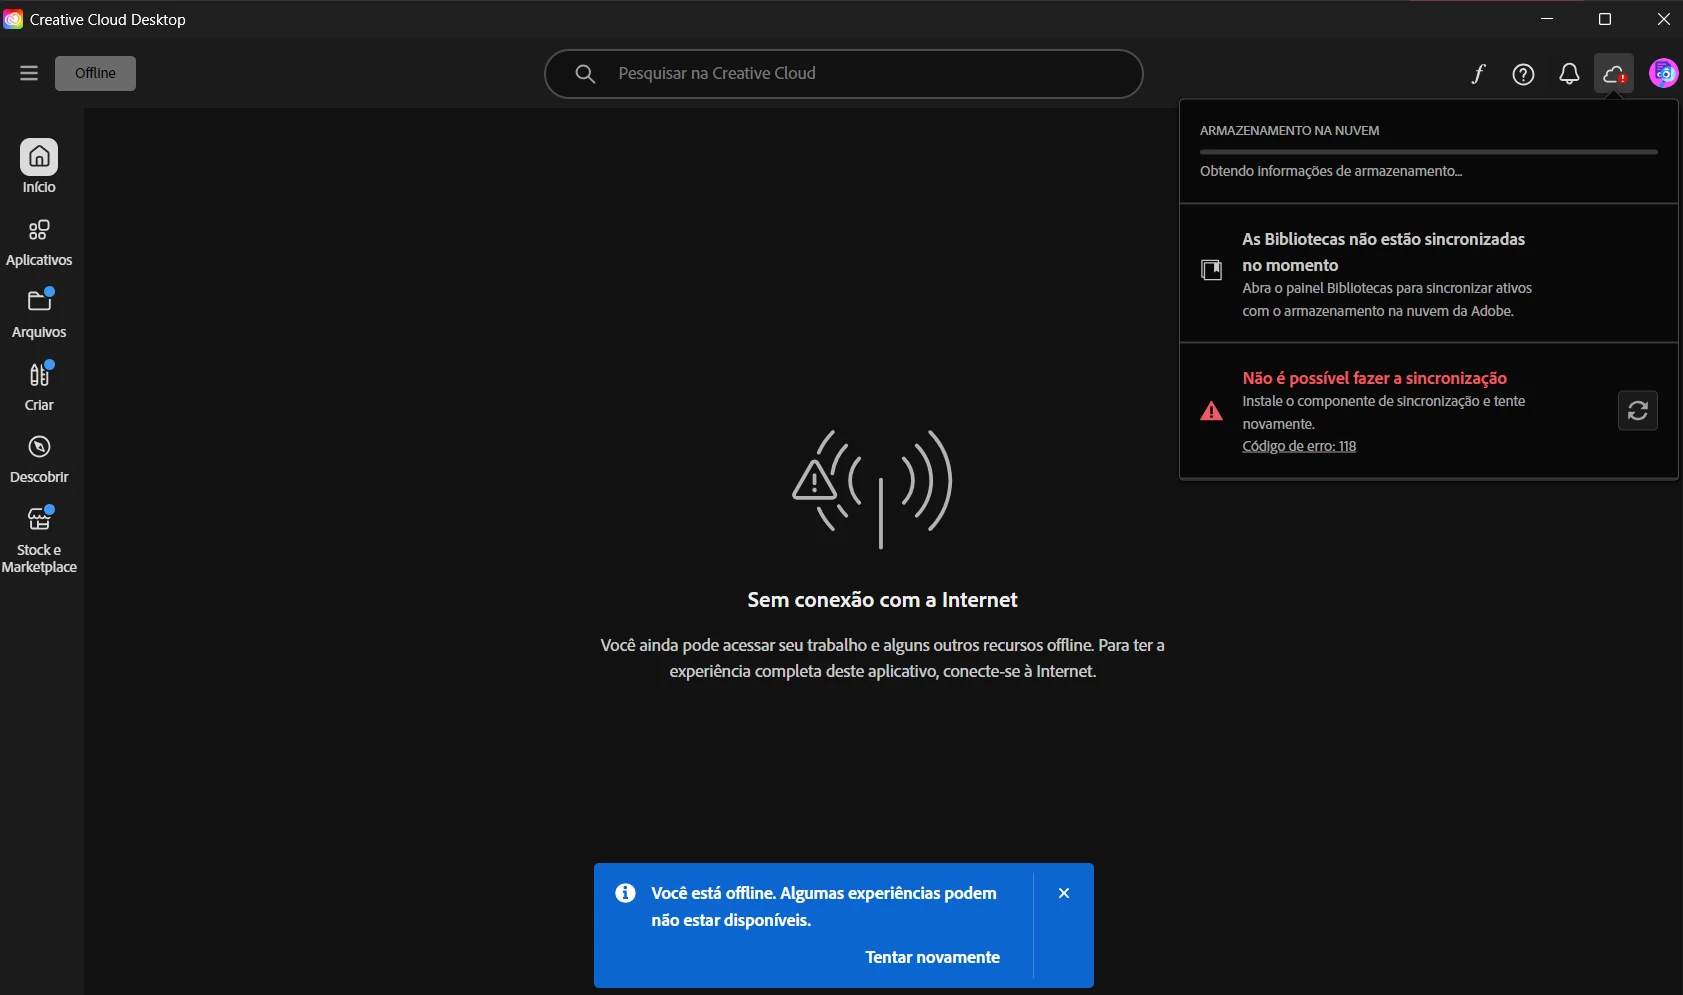Open Criar in sidebar
The image size is (1683, 995).
click(39, 388)
